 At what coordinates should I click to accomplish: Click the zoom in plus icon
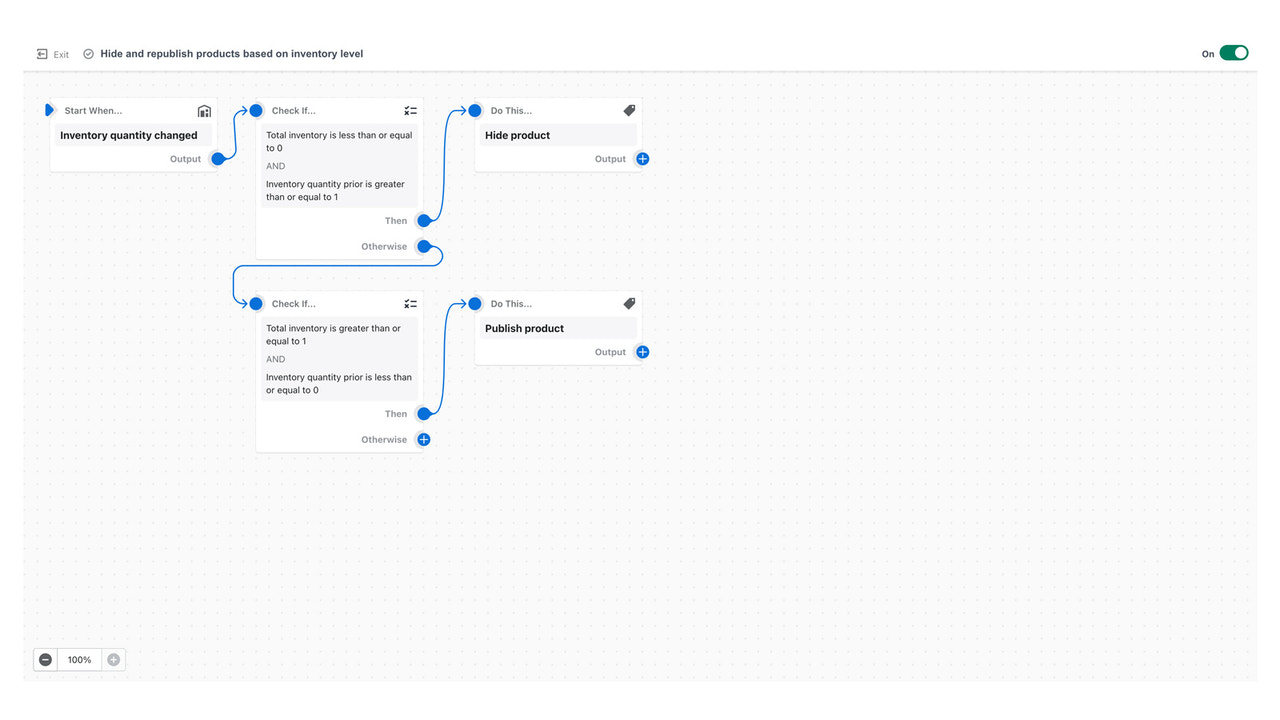[x=113, y=659]
